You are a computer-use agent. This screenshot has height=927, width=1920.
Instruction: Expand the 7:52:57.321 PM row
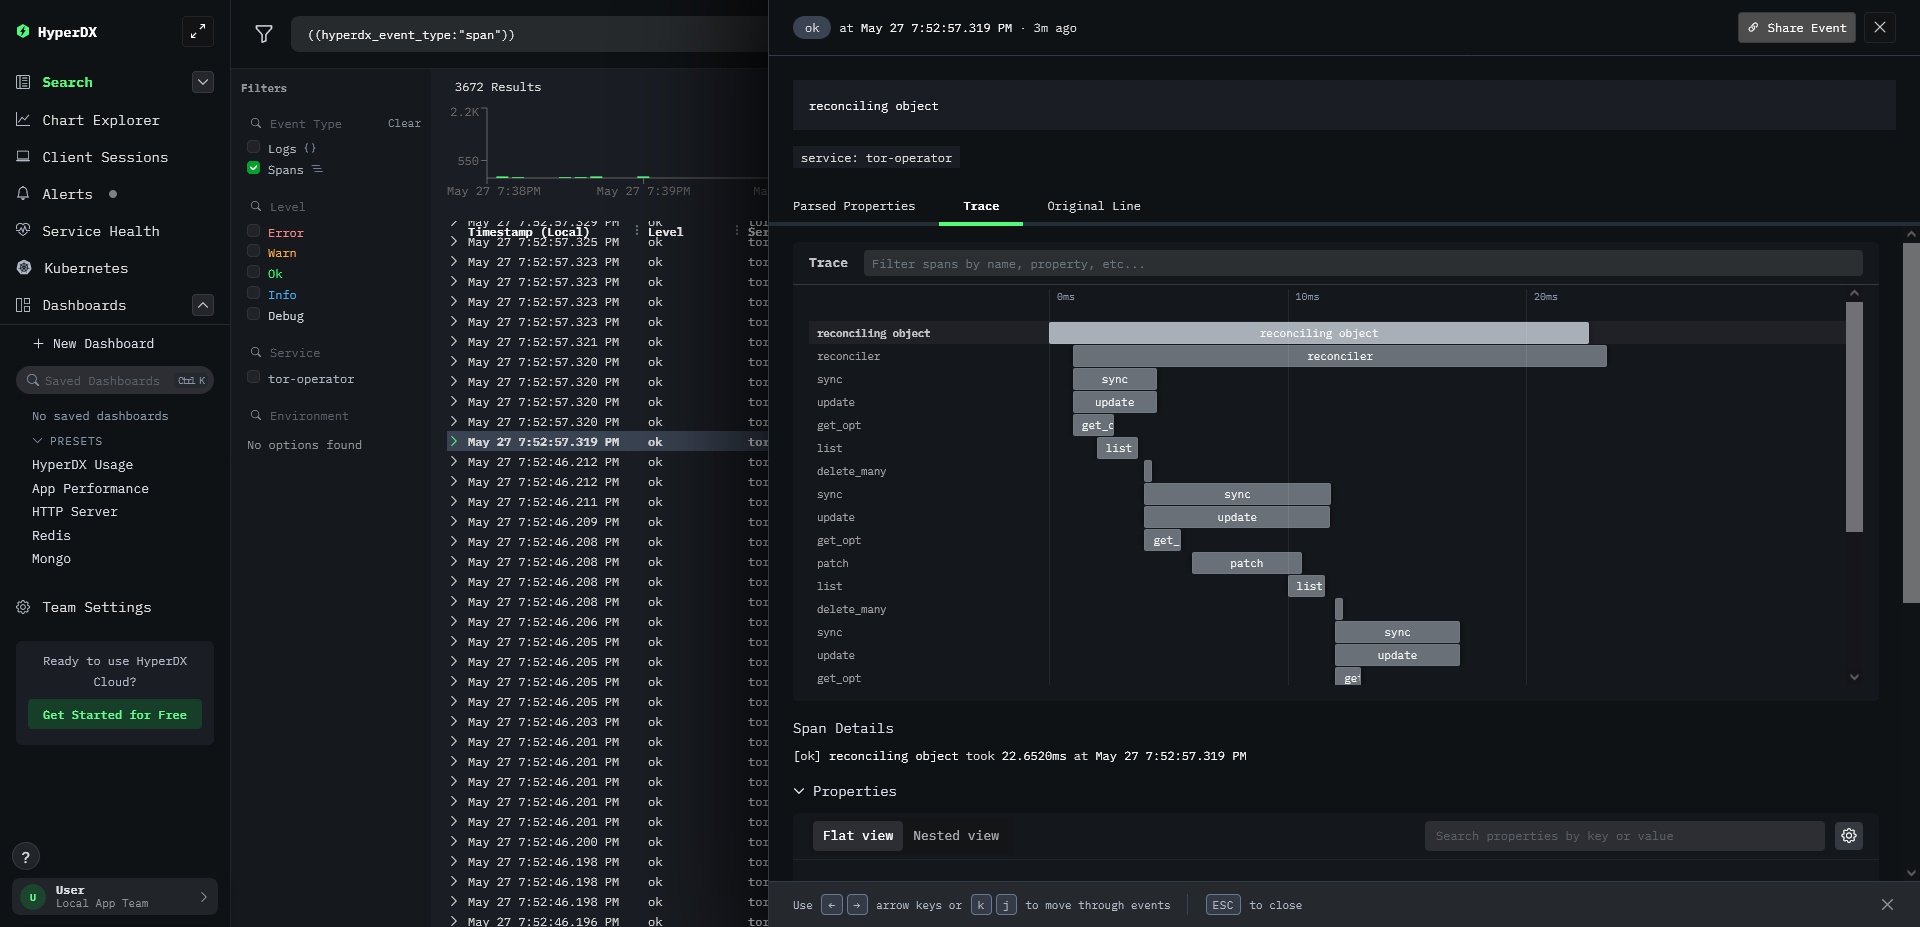click(454, 341)
